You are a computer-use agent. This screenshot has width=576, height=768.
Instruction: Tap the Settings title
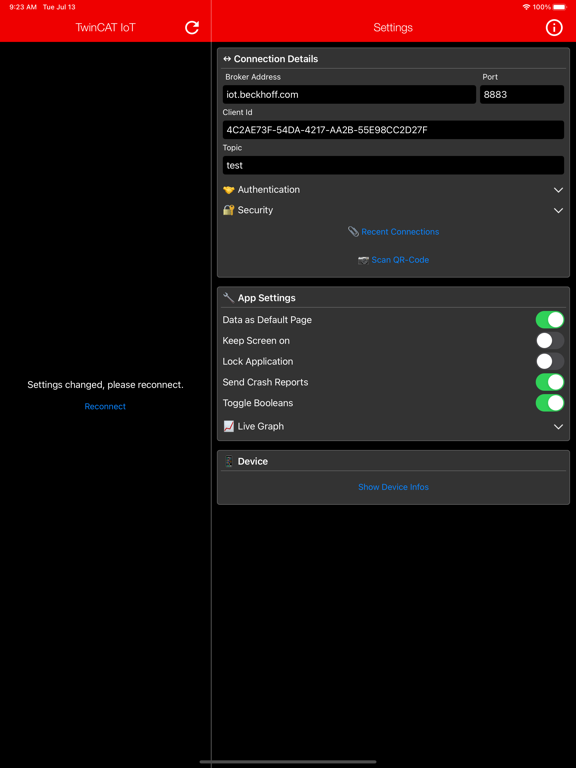coord(393,27)
